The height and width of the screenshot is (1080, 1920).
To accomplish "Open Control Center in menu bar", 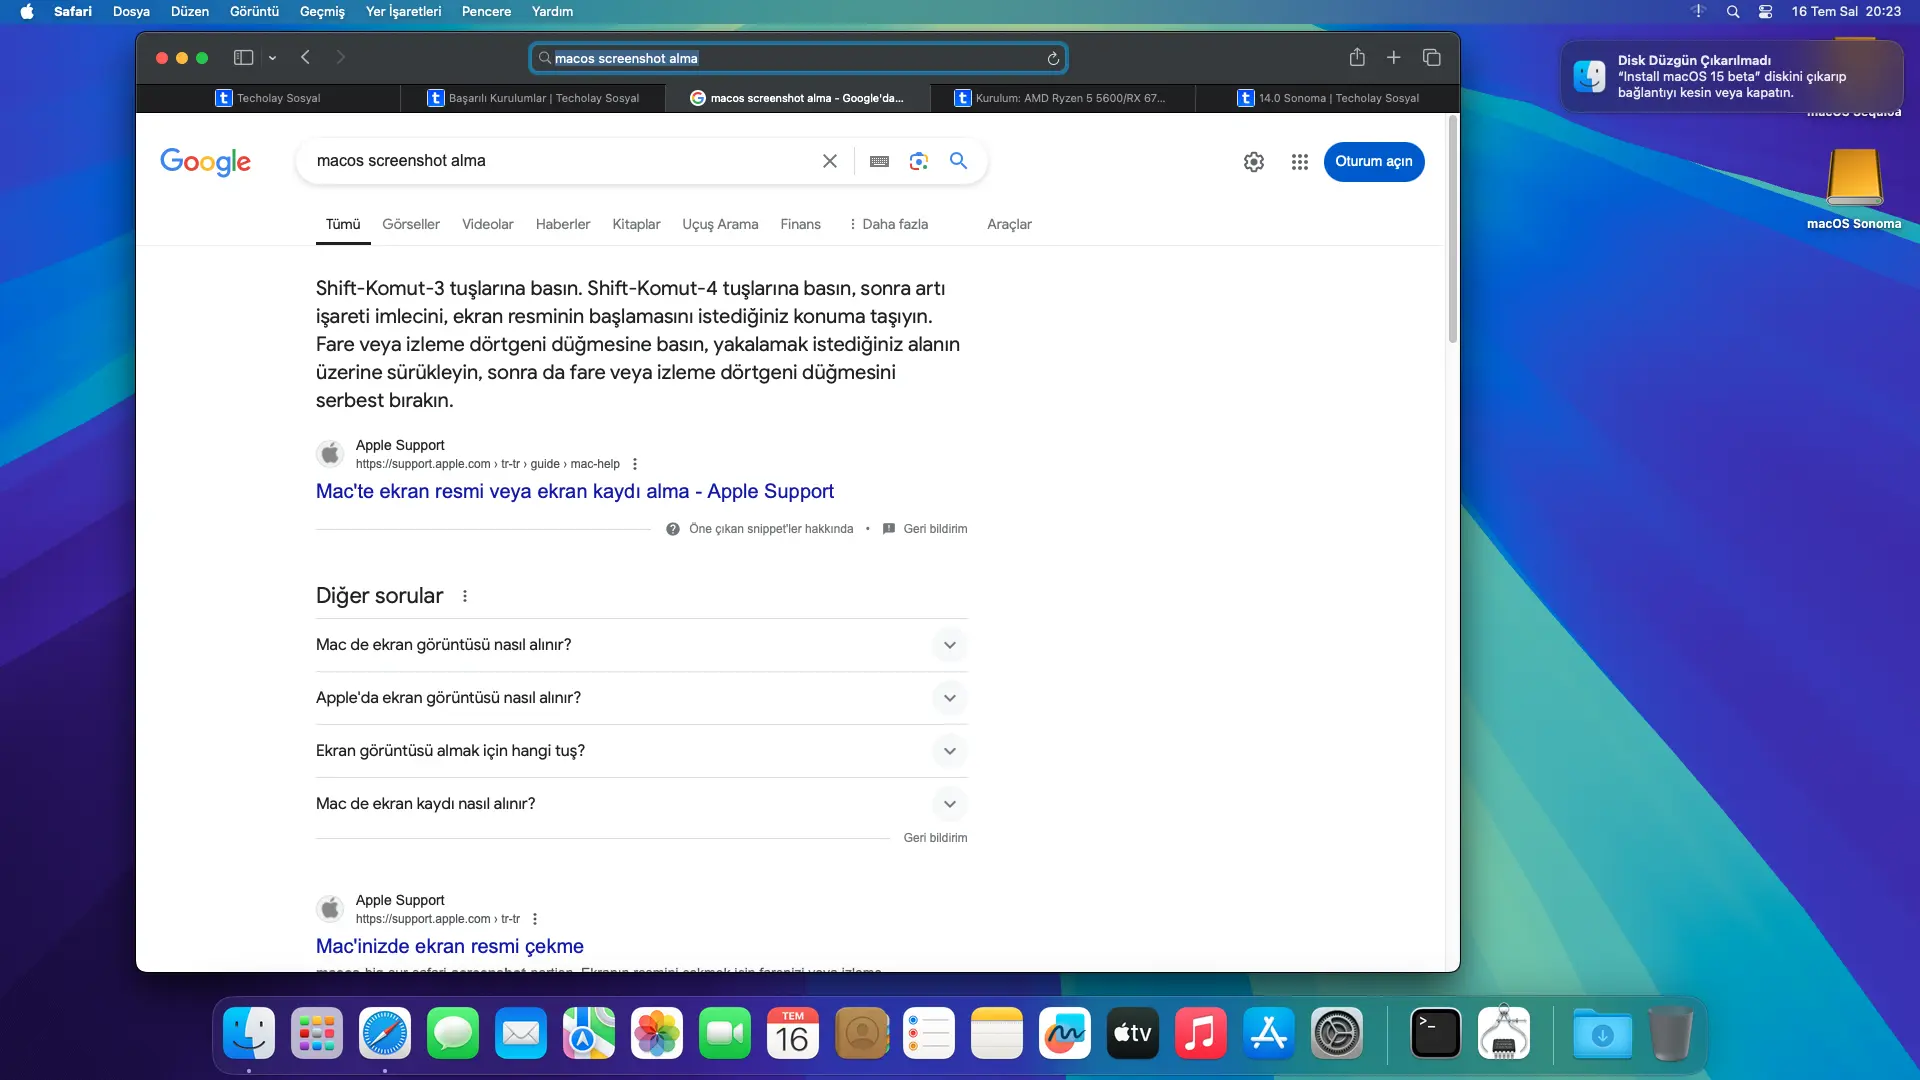I will tap(1765, 11).
